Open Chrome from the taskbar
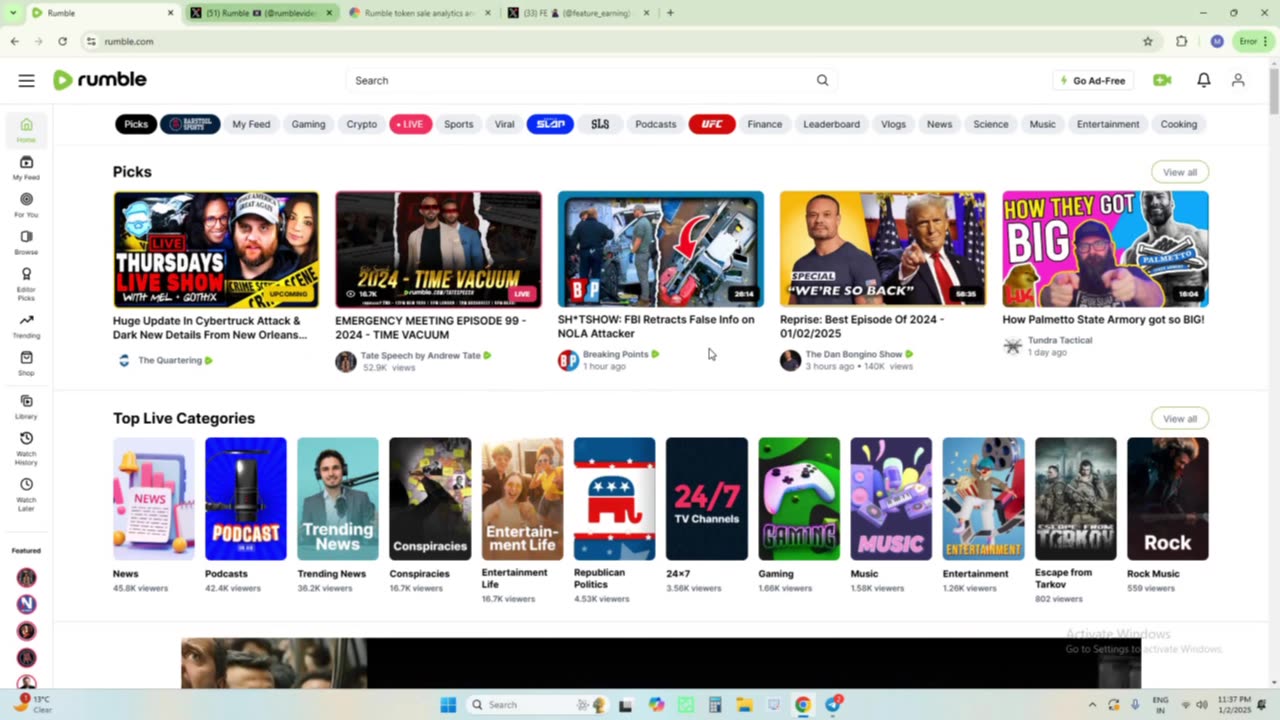 (x=802, y=704)
